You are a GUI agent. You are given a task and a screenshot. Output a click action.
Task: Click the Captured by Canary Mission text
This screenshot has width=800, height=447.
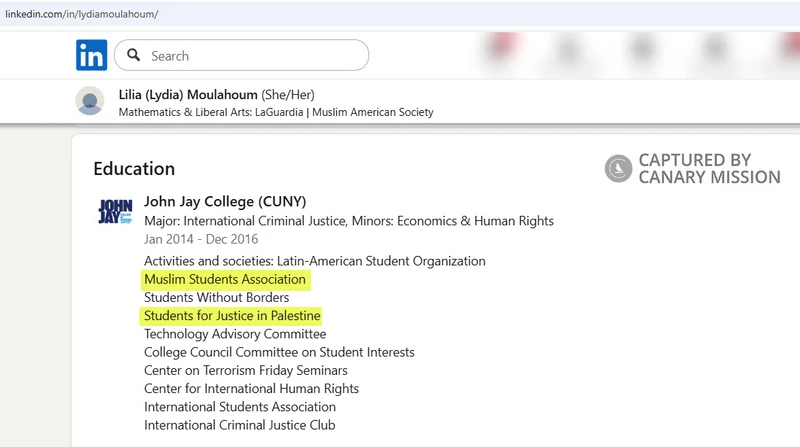click(x=708, y=168)
